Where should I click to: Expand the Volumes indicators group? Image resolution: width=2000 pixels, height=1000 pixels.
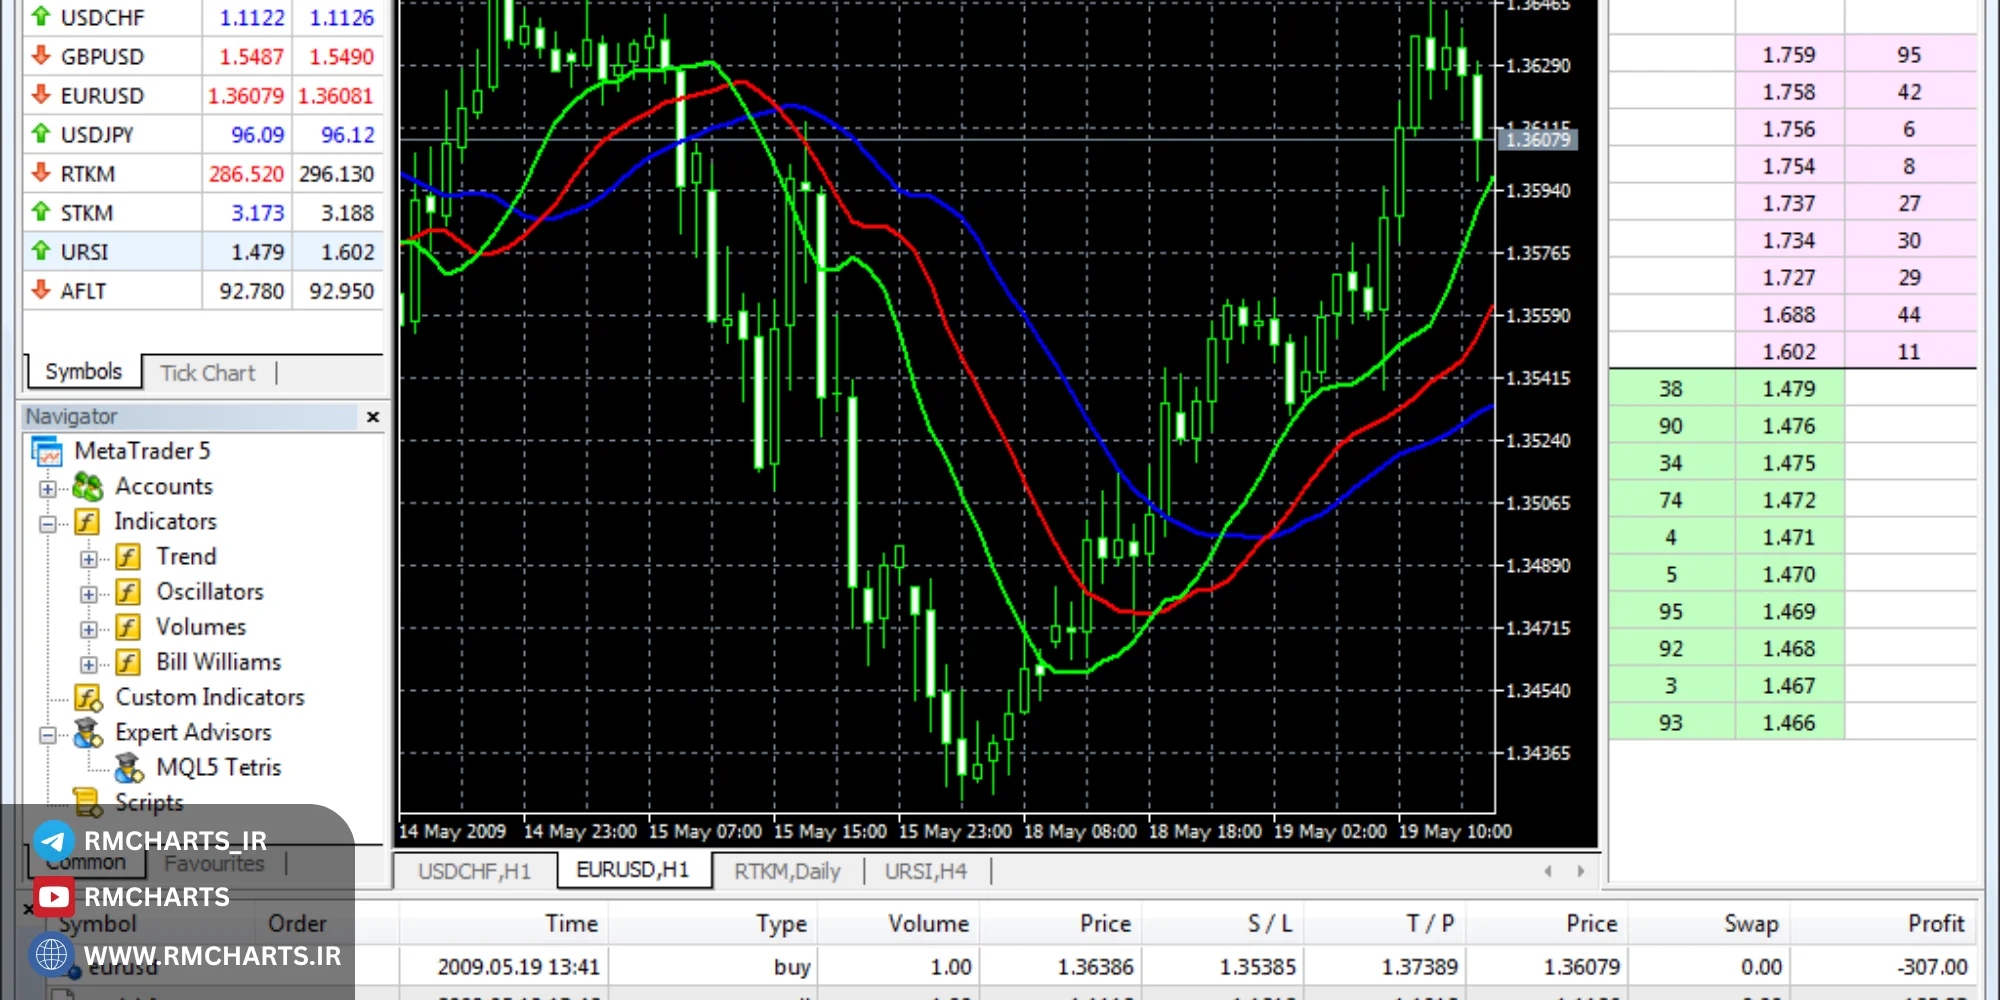pos(88,629)
